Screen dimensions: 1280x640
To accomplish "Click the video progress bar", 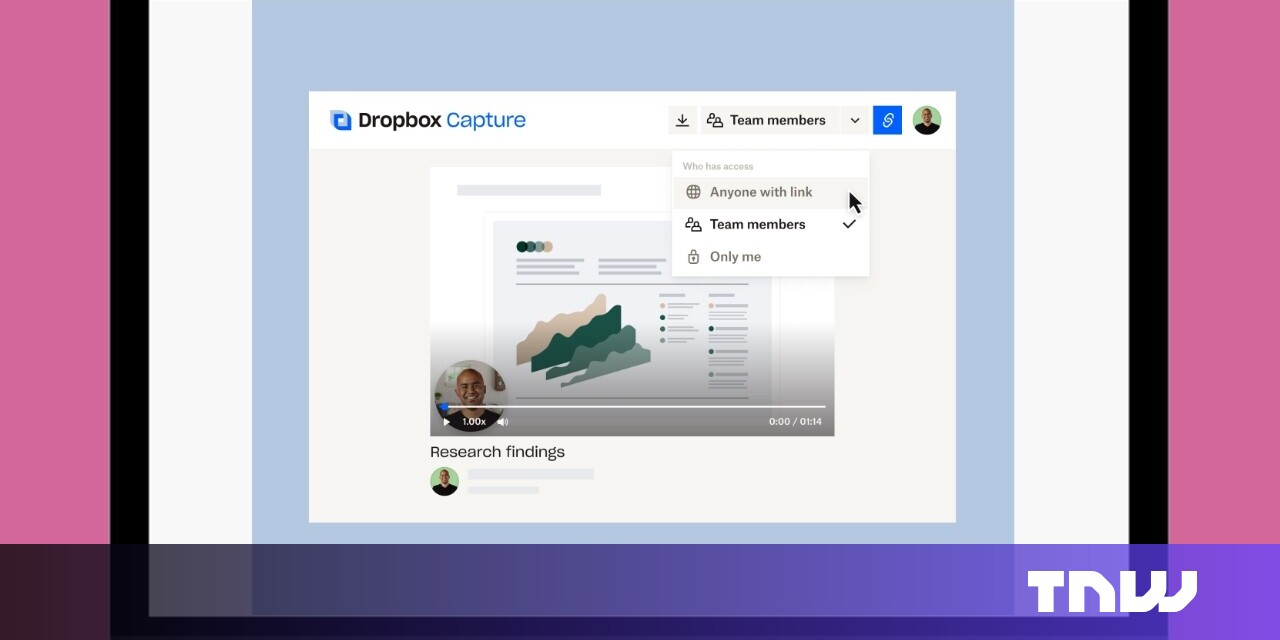I will click(632, 407).
